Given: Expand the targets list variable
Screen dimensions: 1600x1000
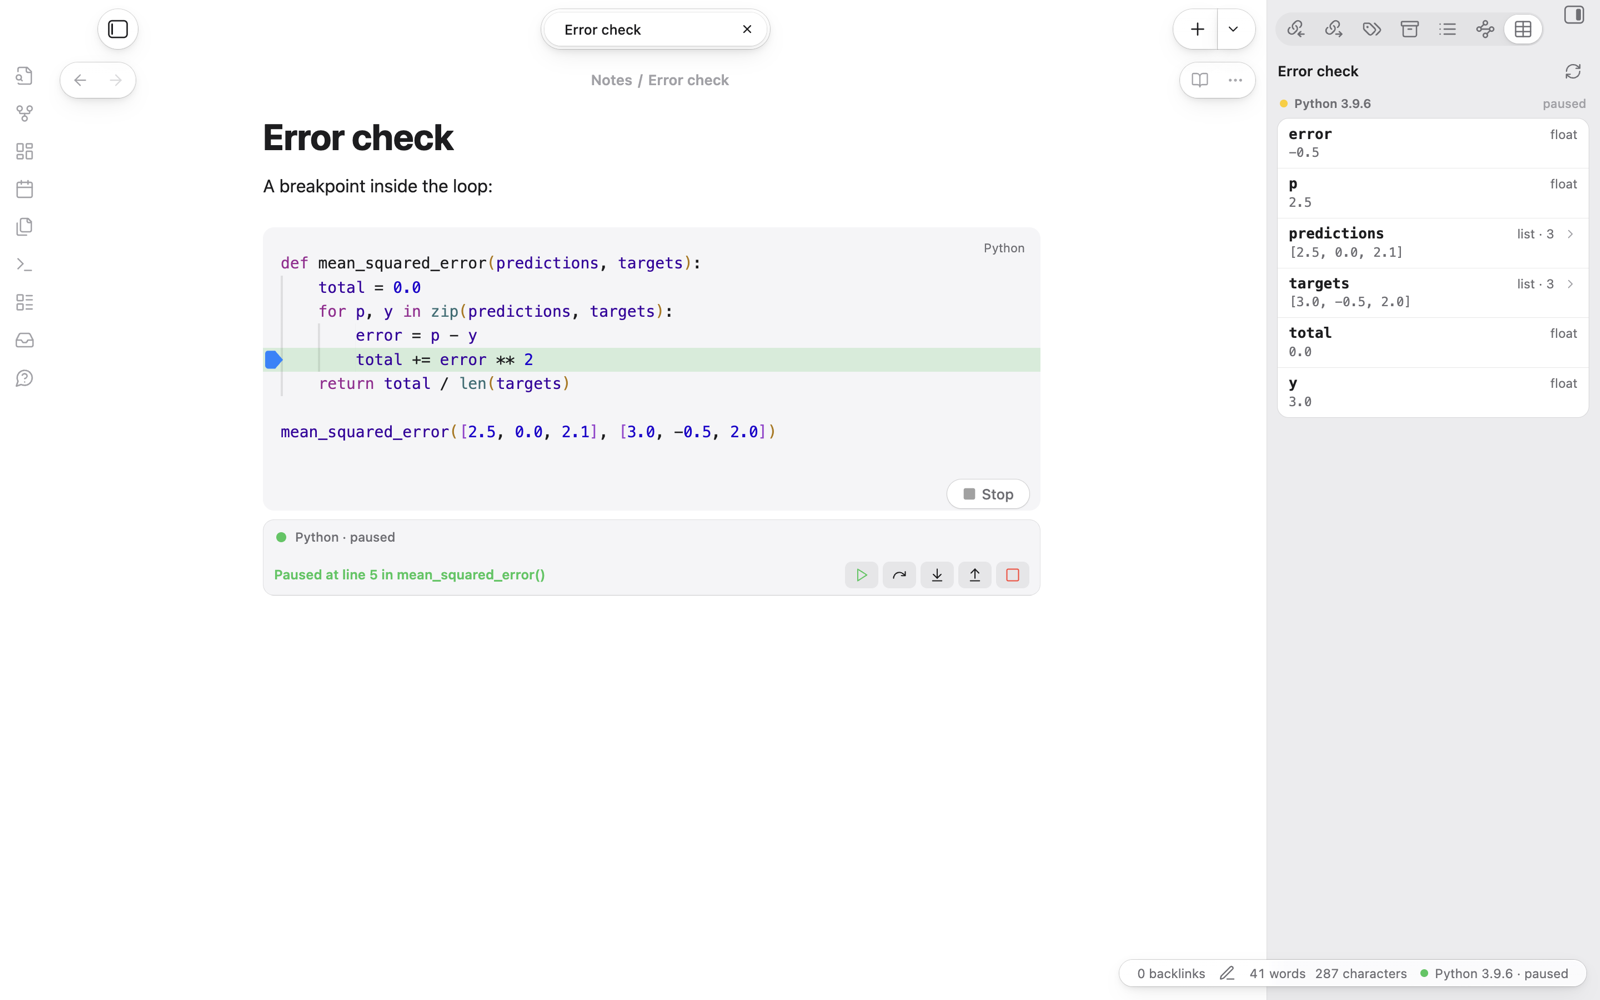Looking at the screenshot, I should pyautogui.click(x=1570, y=284).
